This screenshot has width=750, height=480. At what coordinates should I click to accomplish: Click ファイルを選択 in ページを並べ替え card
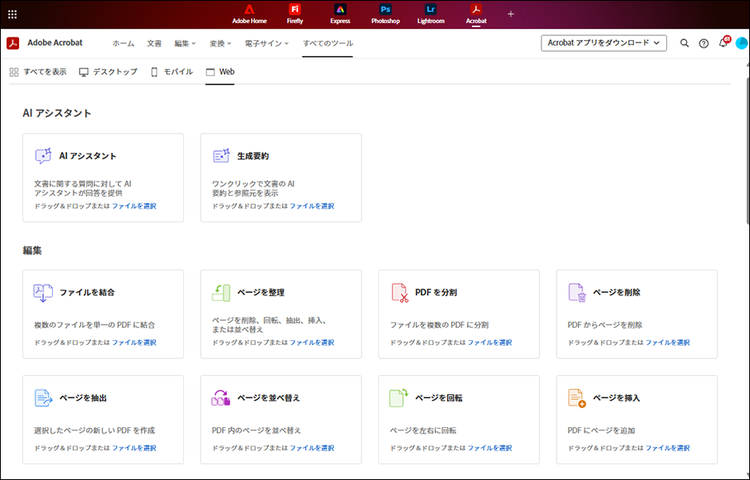point(312,448)
